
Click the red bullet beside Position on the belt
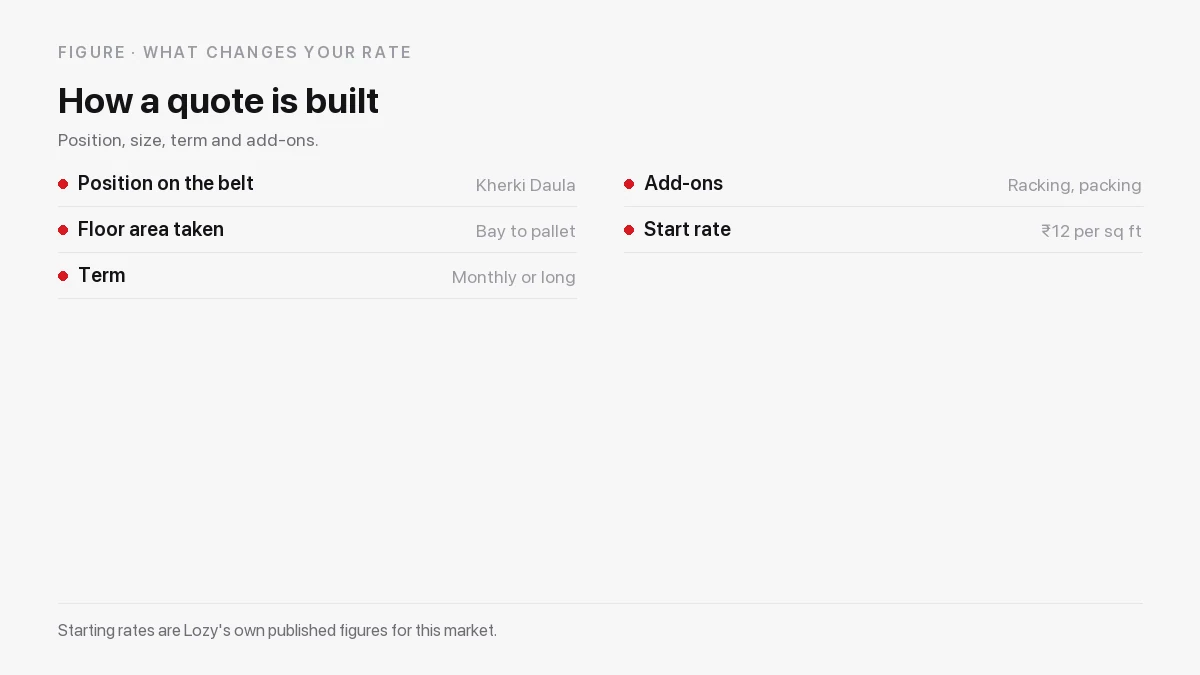coord(63,184)
